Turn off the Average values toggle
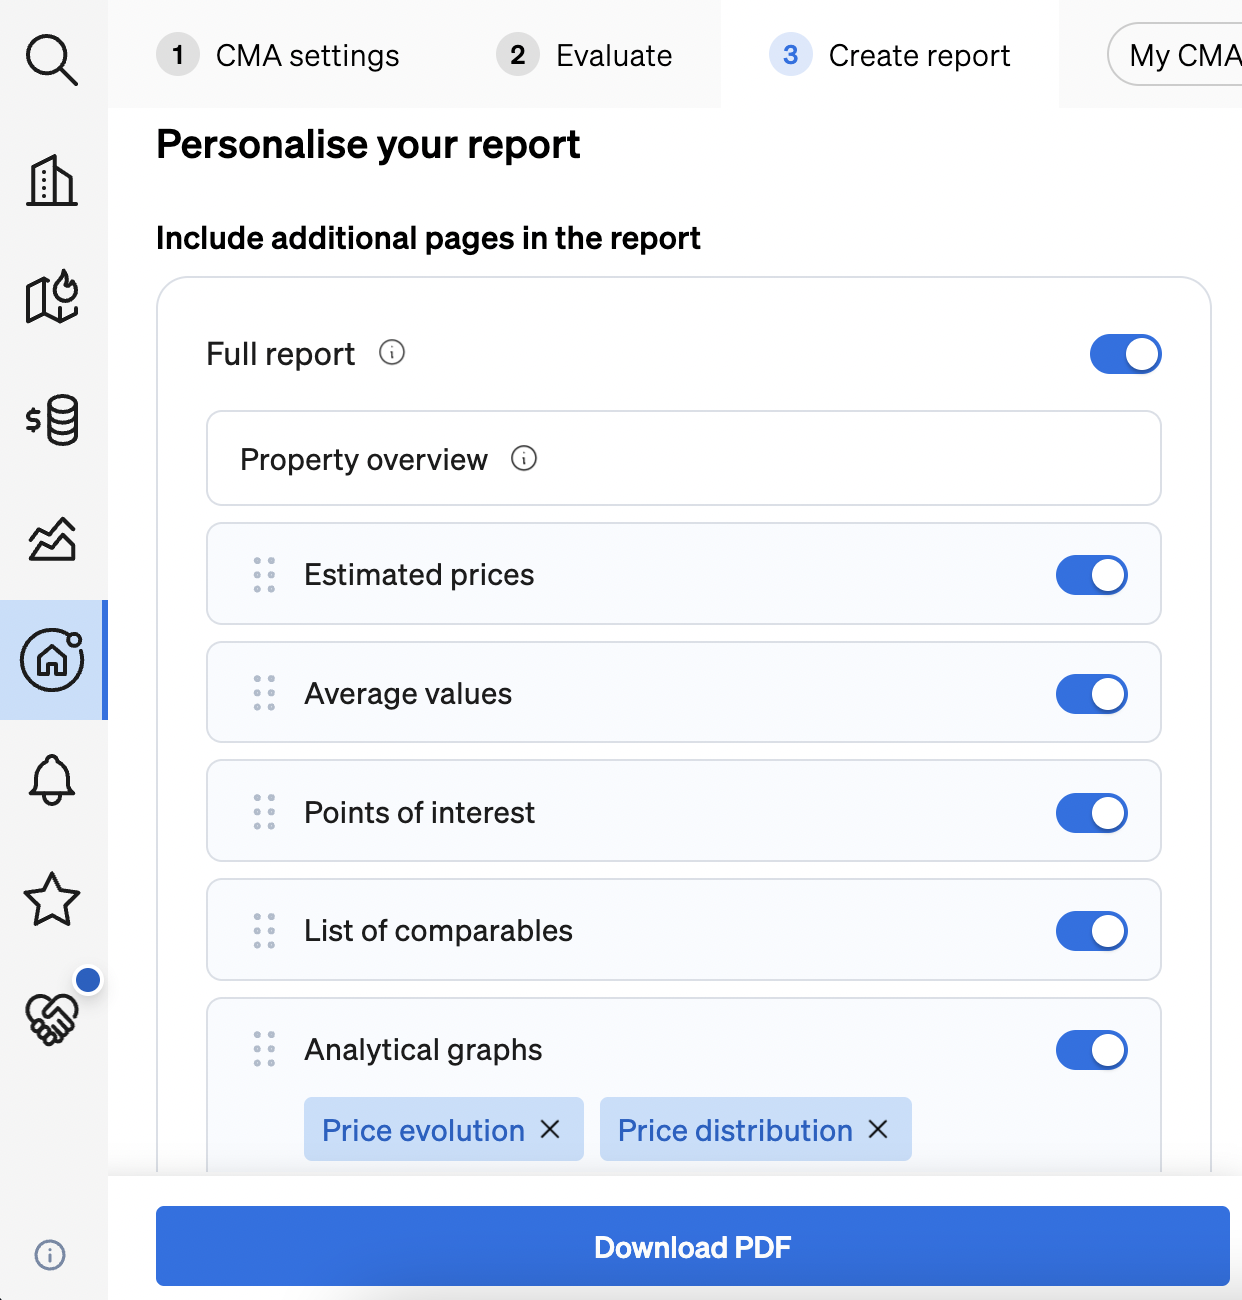 point(1091,693)
